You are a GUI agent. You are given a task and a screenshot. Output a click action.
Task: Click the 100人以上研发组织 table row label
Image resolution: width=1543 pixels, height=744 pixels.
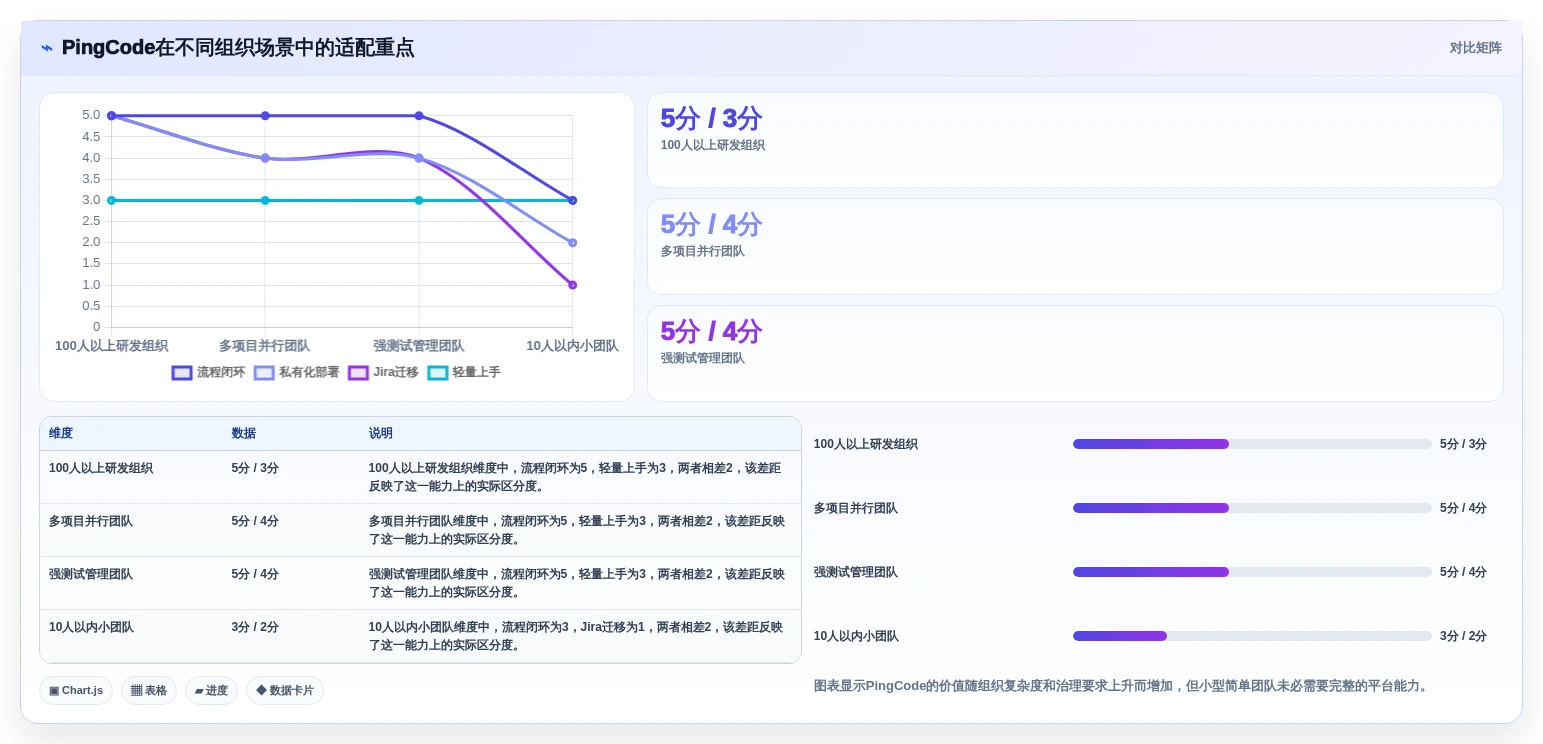click(101, 468)
